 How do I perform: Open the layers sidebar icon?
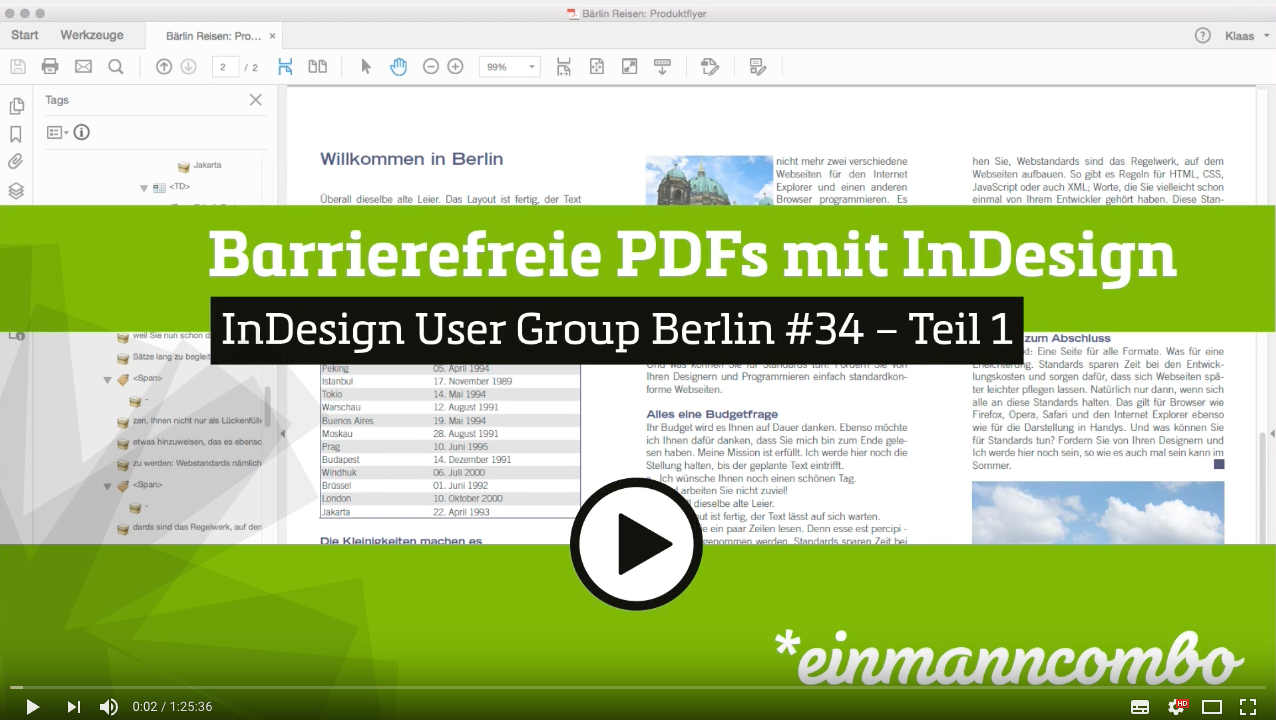pyautogui.click(x=16, y=190)
